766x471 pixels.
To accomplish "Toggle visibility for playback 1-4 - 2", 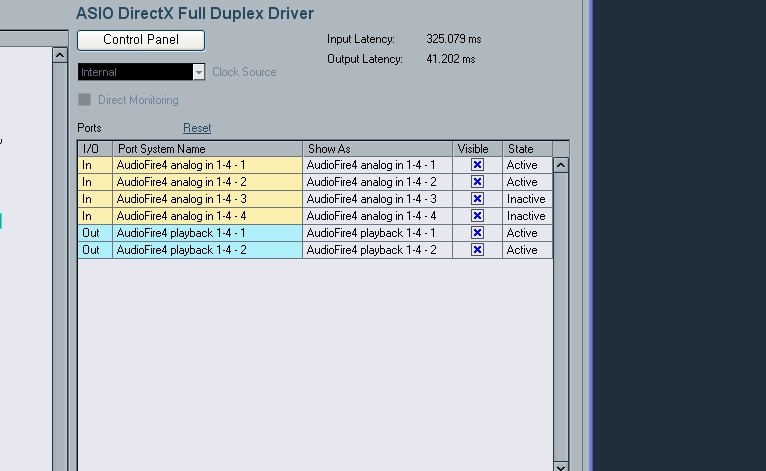I will pyautogui.click(x=477, y=250).
